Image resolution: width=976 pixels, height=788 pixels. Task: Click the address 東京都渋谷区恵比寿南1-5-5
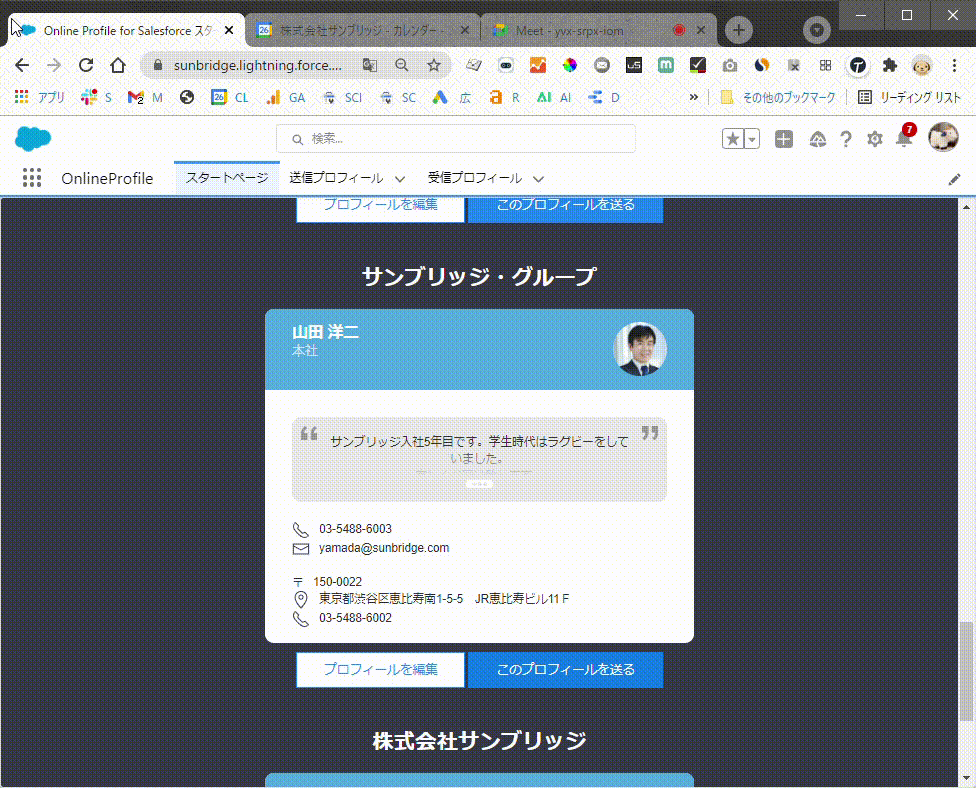391,599
